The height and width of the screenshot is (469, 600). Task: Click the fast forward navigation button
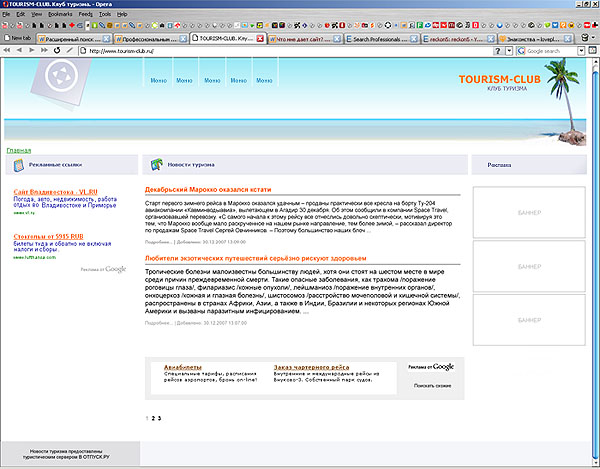point(44,50)
